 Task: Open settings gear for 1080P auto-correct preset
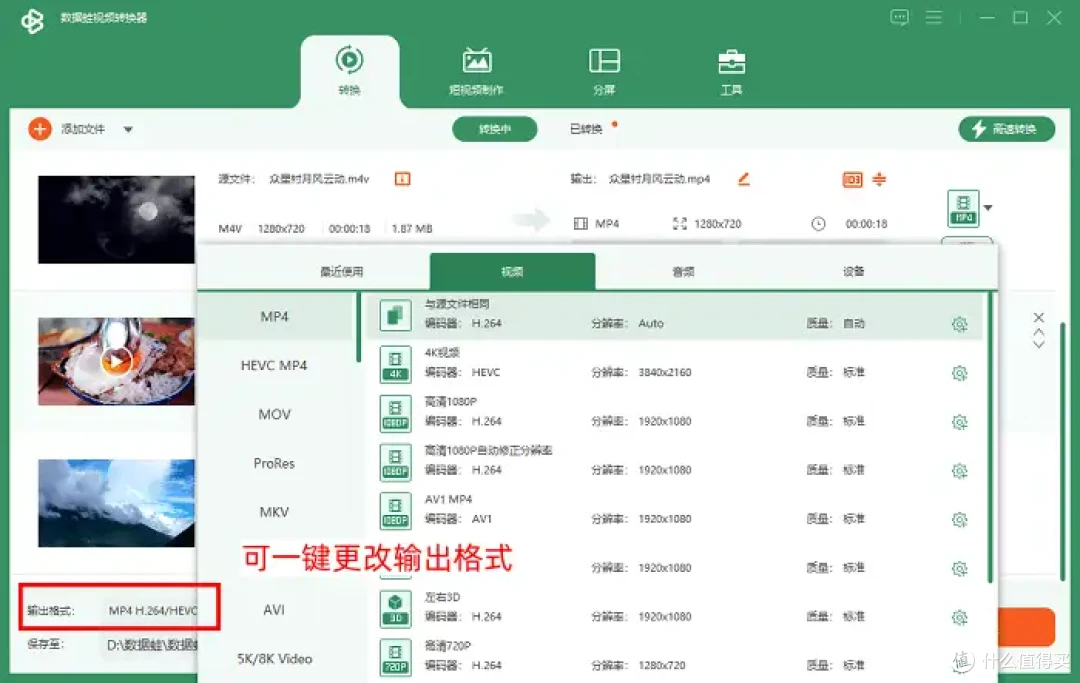pyautogui.click(x=959, y=471)
